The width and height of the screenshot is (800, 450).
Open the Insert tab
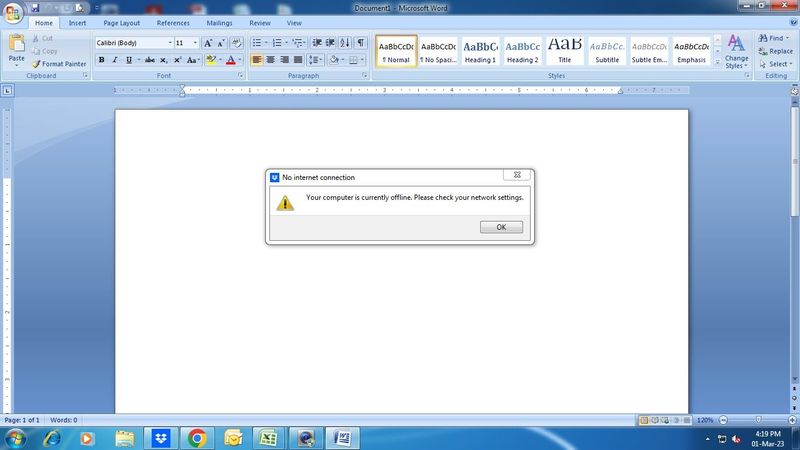(78, 23)
